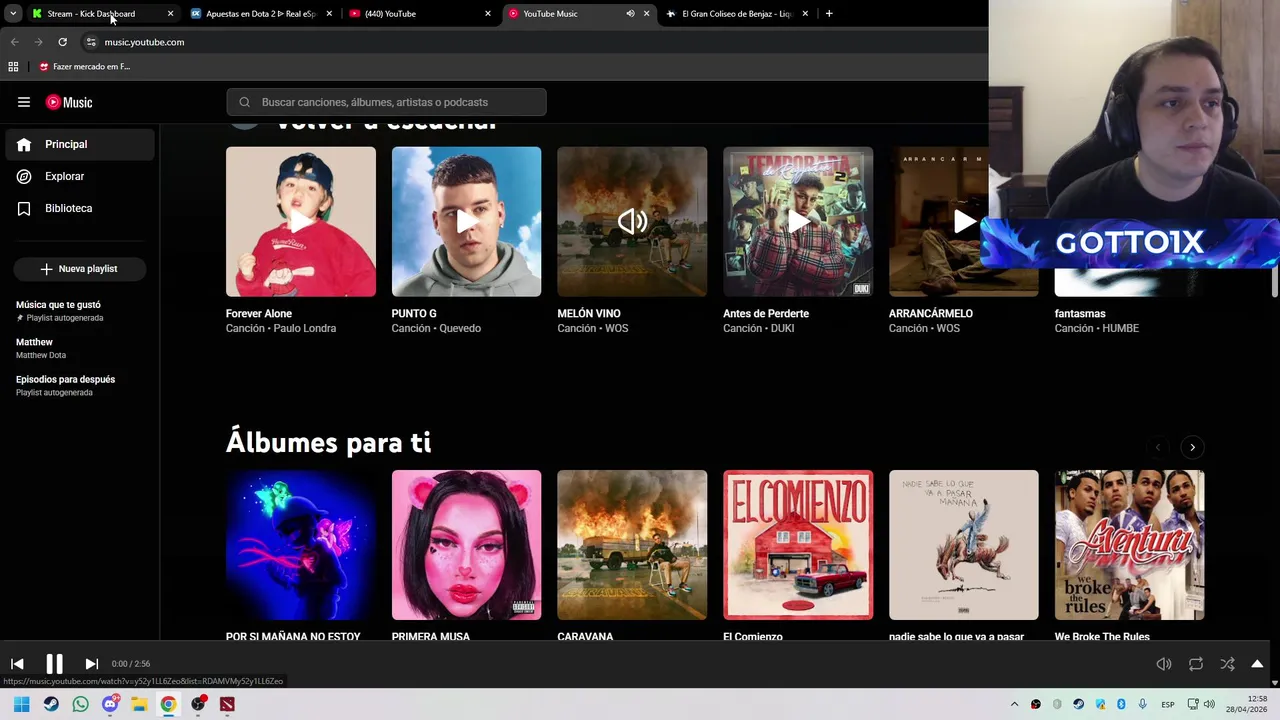Screen dimensions: 1280x720
Task: Open POR SI MAÑANA NO ESTOY album cover
Action: [x=301, y=545]
